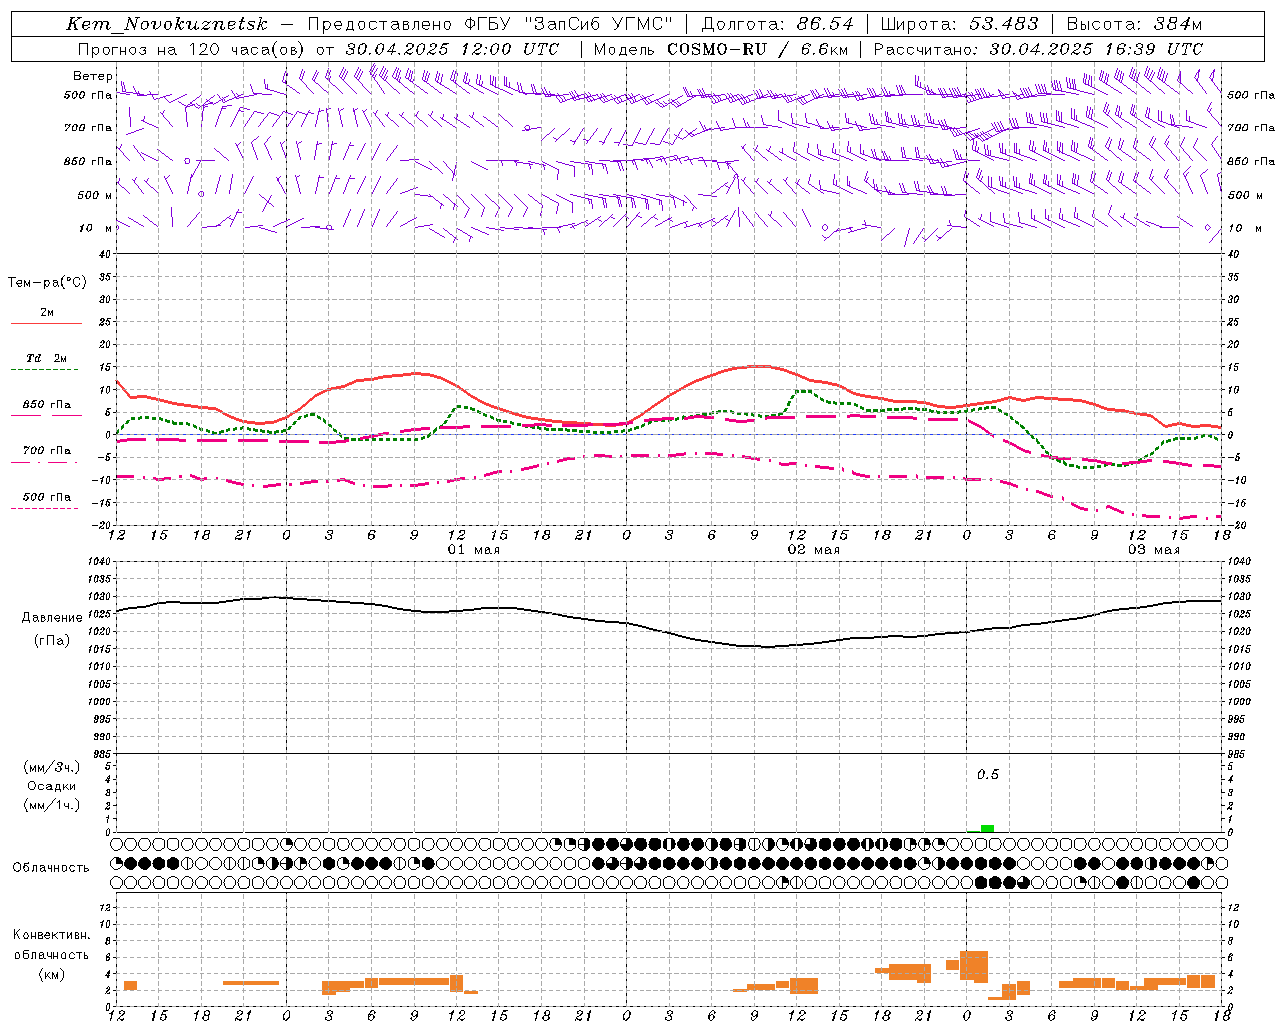Click the '850 гПа' entry in temperature legend

click(x=47, y=405)
